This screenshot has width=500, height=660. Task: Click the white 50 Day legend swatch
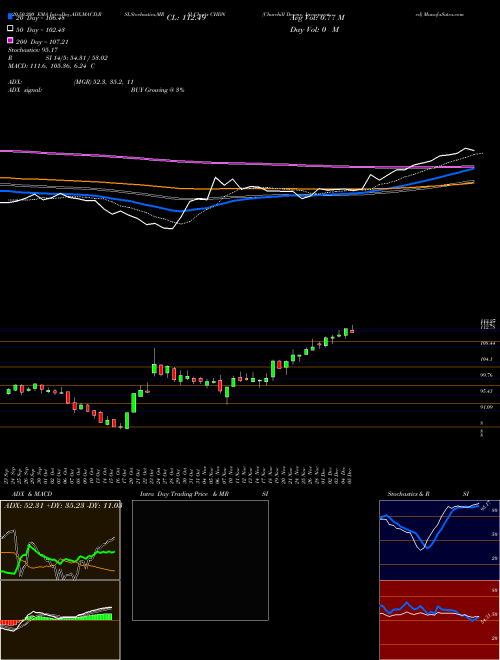pos(10,29)
